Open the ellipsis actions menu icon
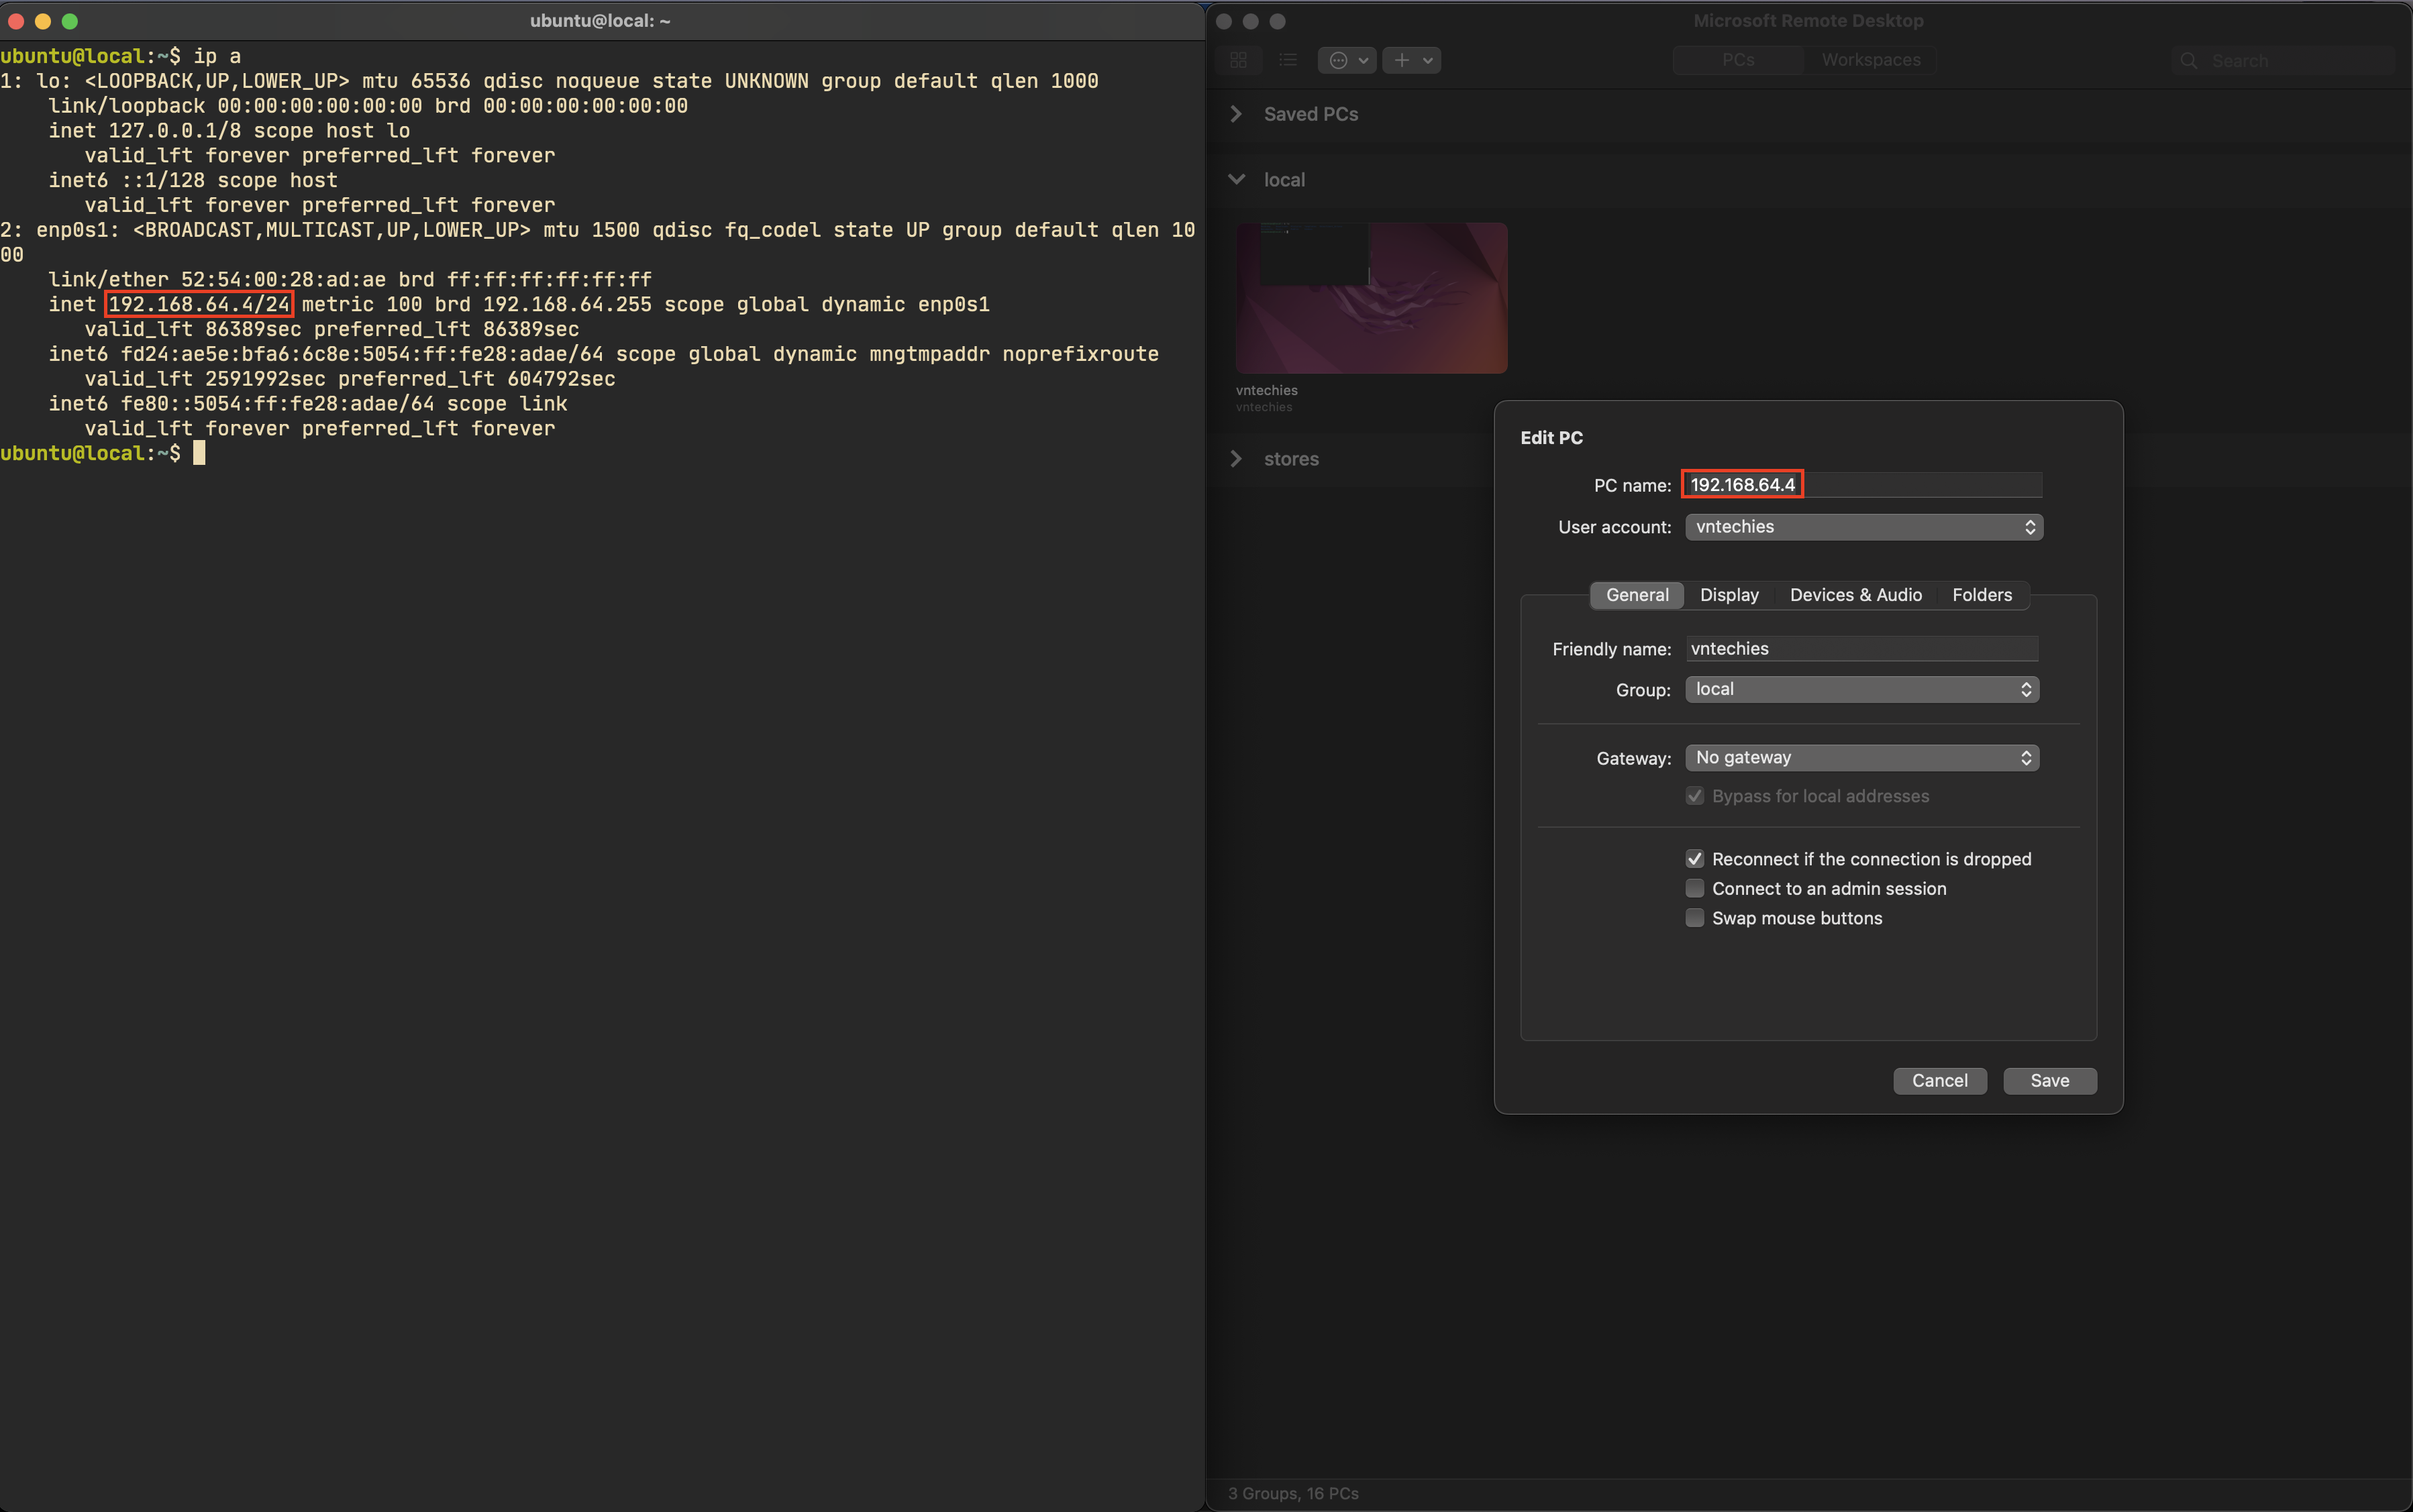The width and height of the screenshot is (2413, 1512). pyautogui.click(x=1339, y=60)
